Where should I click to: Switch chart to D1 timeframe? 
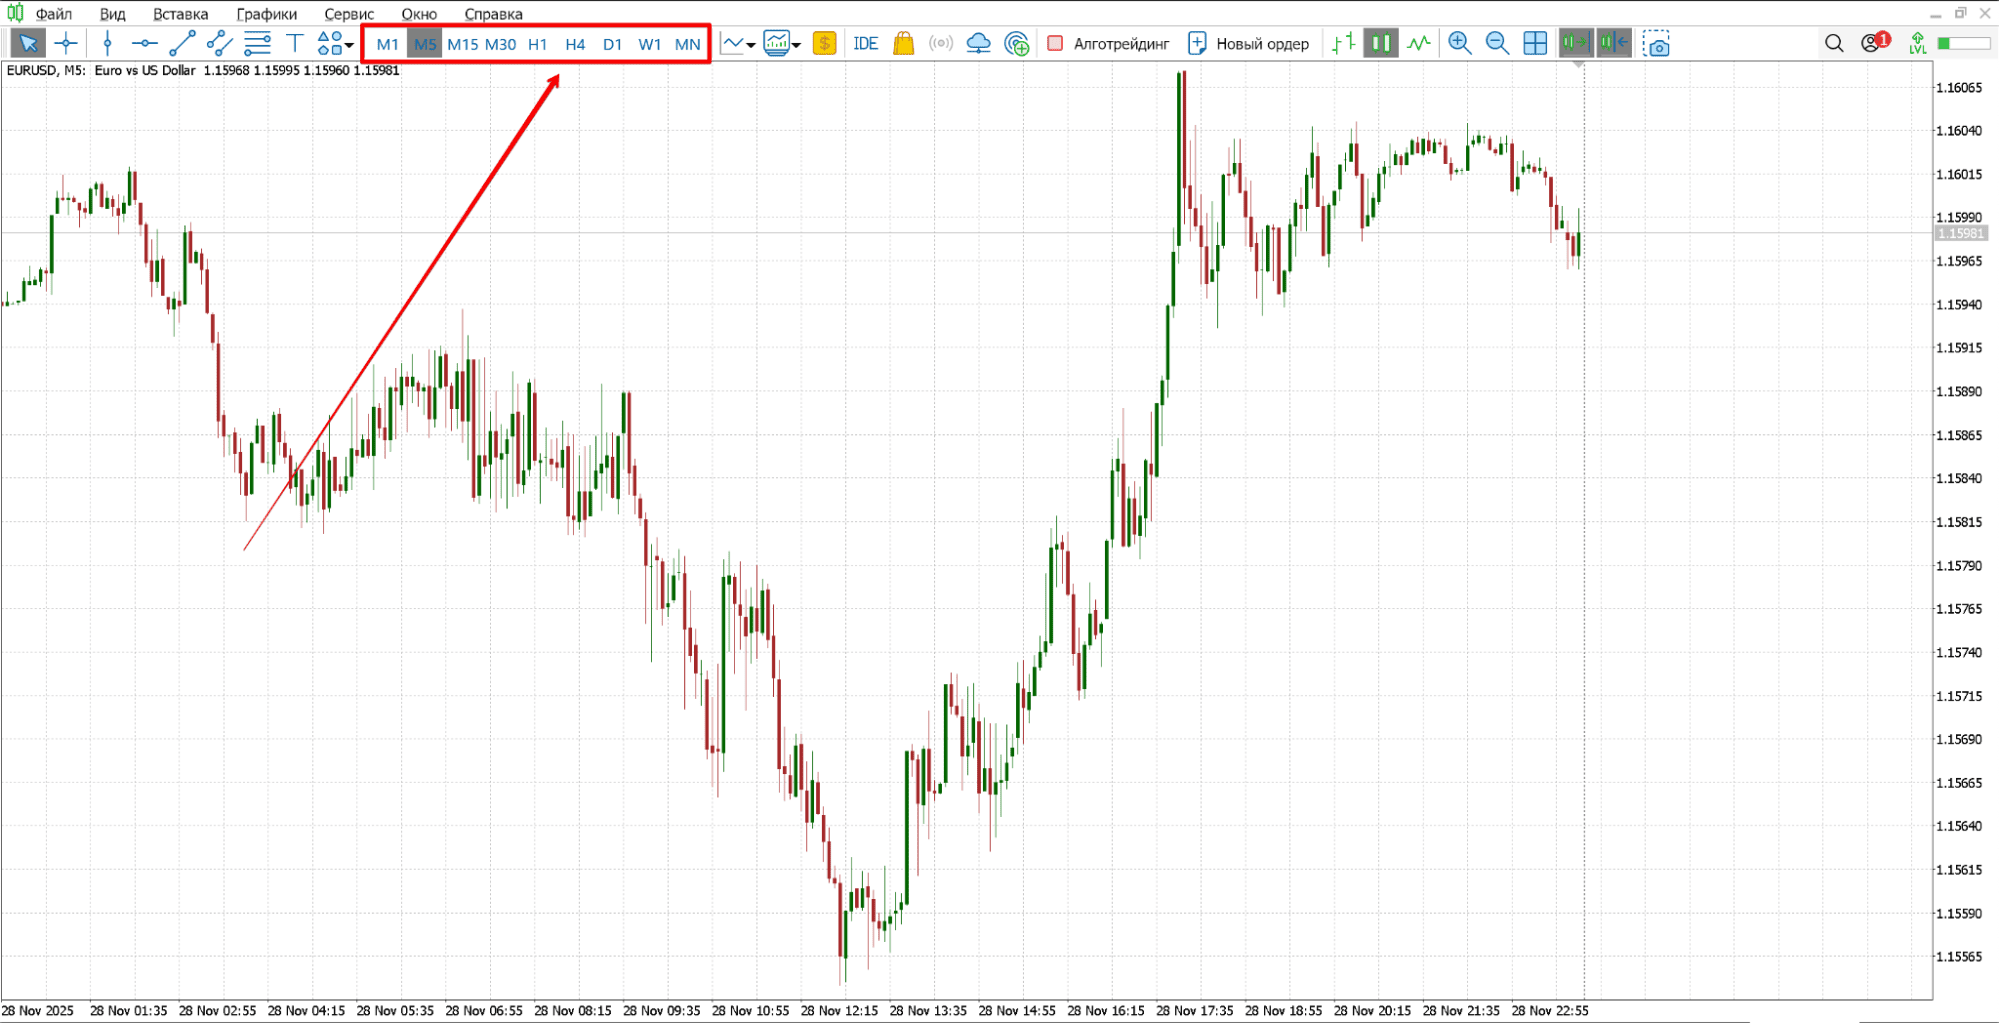pos(613,44)
